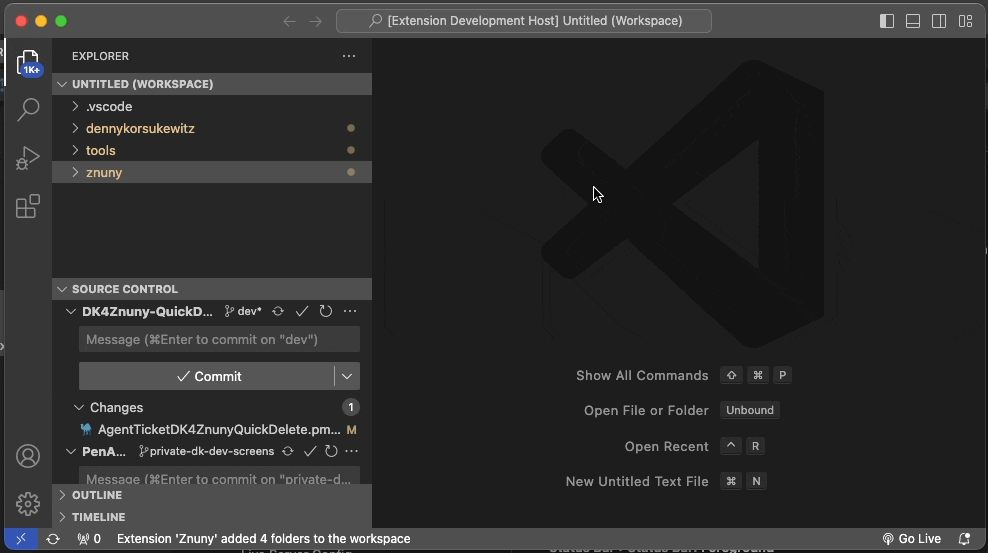Expand the tools folder
Image resolution: width=988 pixels, height=553 pixels.
click(212, 151)
